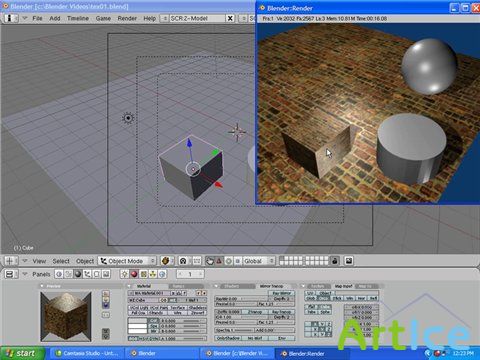This screenshot has height=360, width=480.
Task: Switch to Texture buttons icon
Action: pyautogui.click(x=143, y=274)
